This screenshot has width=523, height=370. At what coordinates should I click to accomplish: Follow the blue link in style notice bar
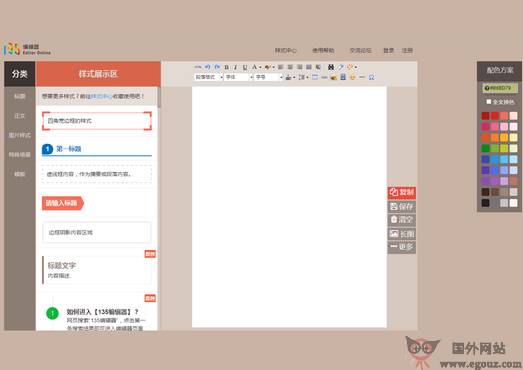point(101,96)
